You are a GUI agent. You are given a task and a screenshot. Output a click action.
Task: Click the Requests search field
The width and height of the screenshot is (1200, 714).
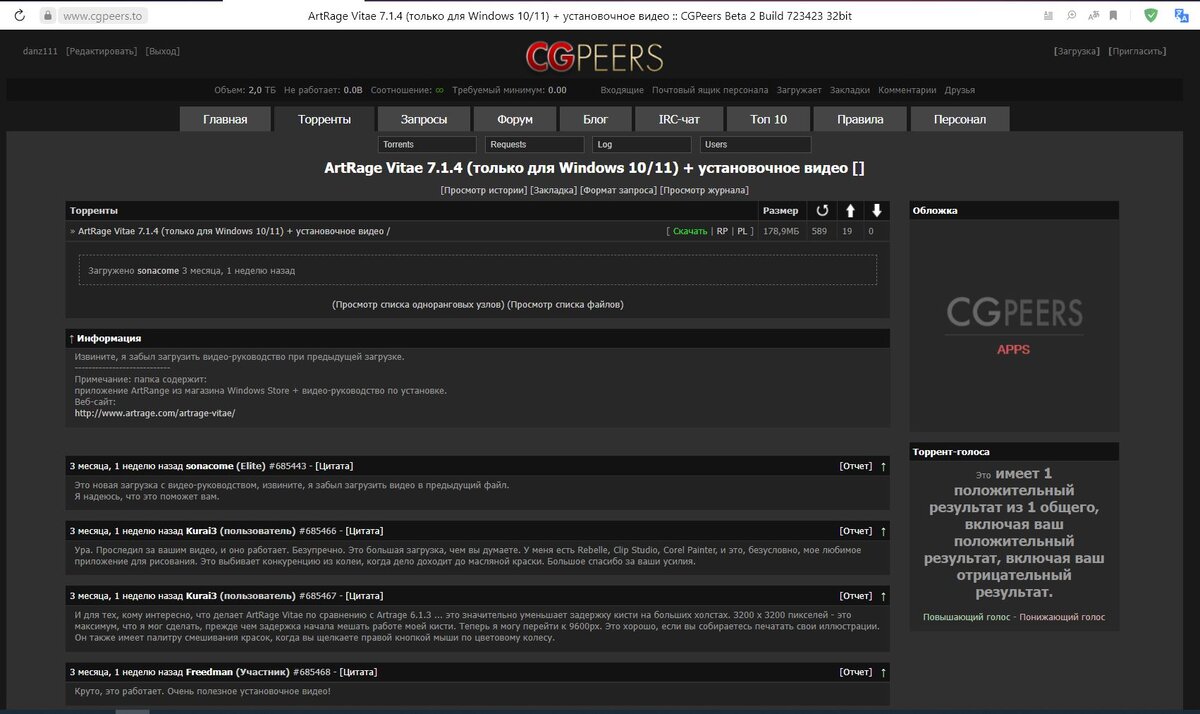(x=536, y=144)
